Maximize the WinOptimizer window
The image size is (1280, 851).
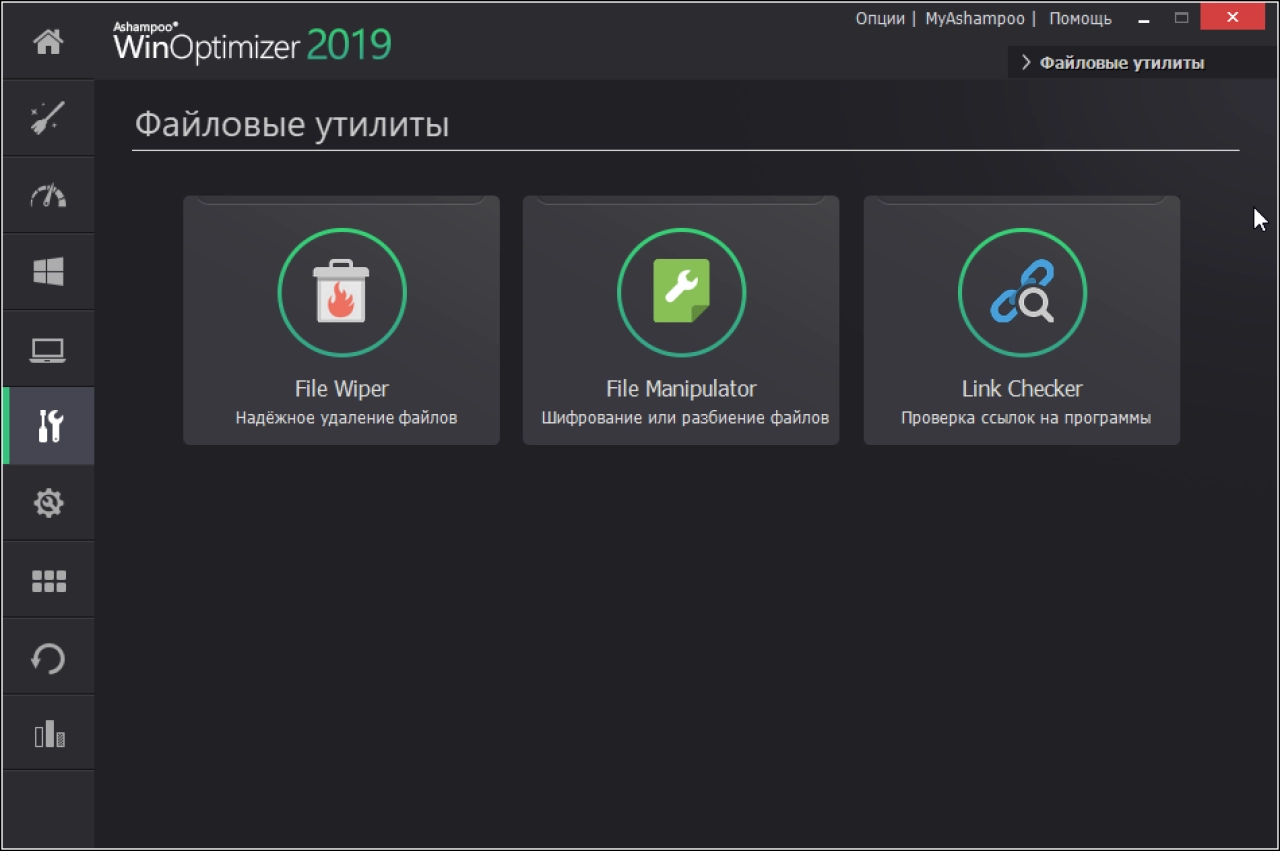1181,18
